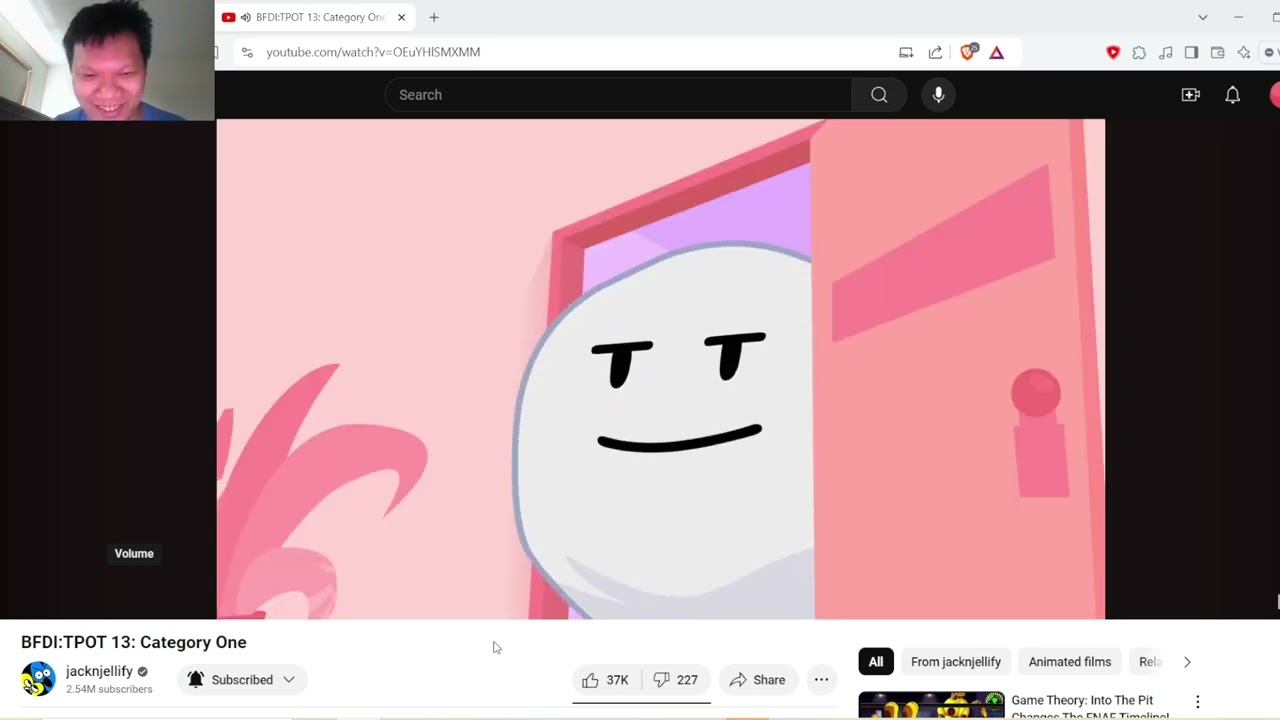Click the search magnifier button on YouTube
1280x720 pixels.
879,95
